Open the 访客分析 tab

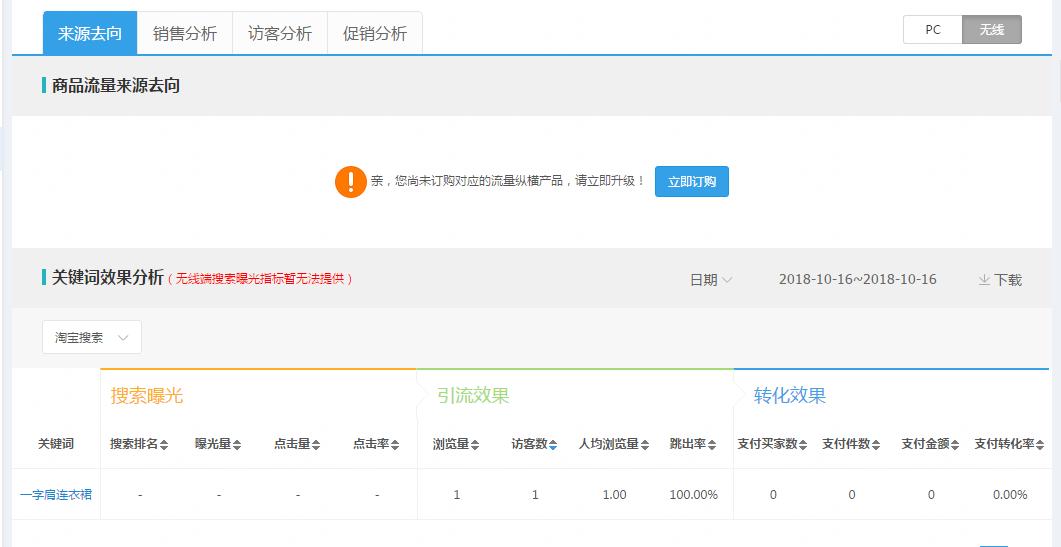[280, 33]
